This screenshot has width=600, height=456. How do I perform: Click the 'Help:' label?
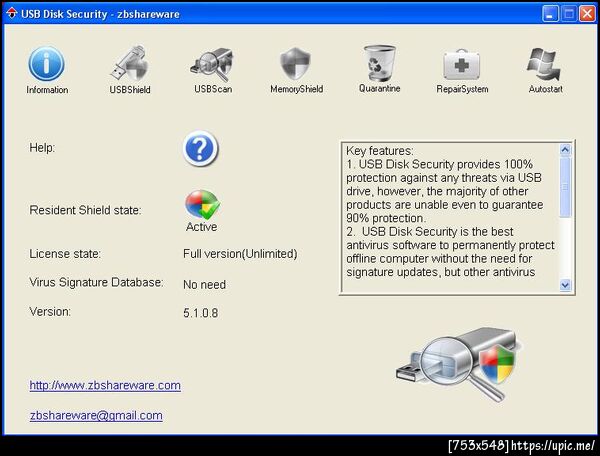[x=42, y=148]
